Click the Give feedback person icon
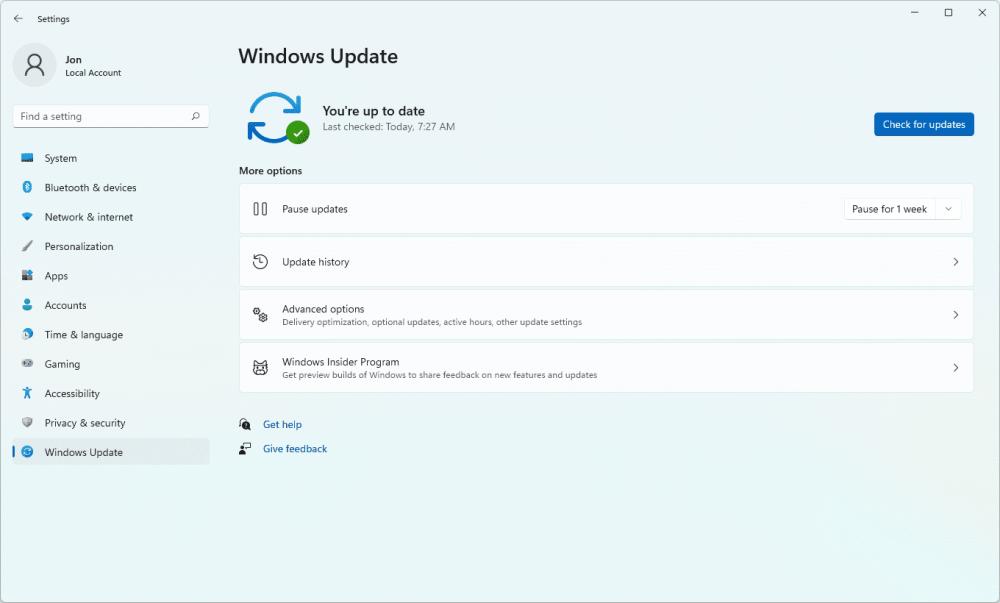 coord(245,449)
